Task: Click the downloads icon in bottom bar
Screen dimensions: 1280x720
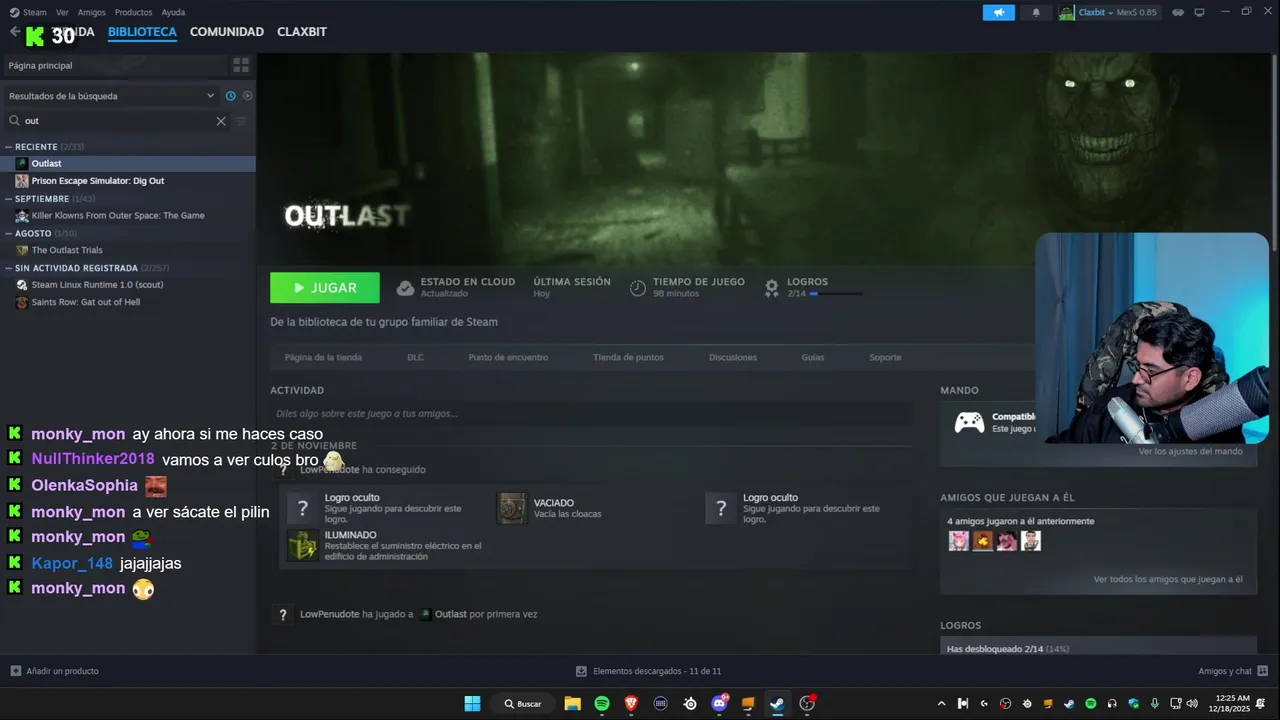Action: point(581,671)
